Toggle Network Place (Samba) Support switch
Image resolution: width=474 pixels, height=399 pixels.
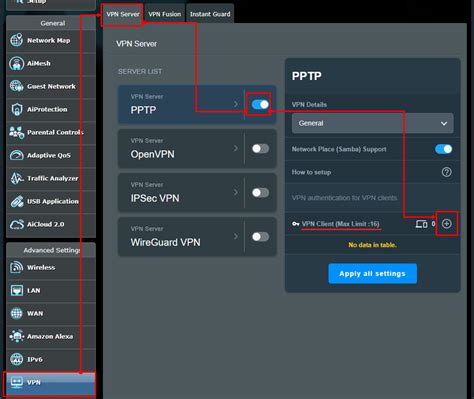pos(443,149)
